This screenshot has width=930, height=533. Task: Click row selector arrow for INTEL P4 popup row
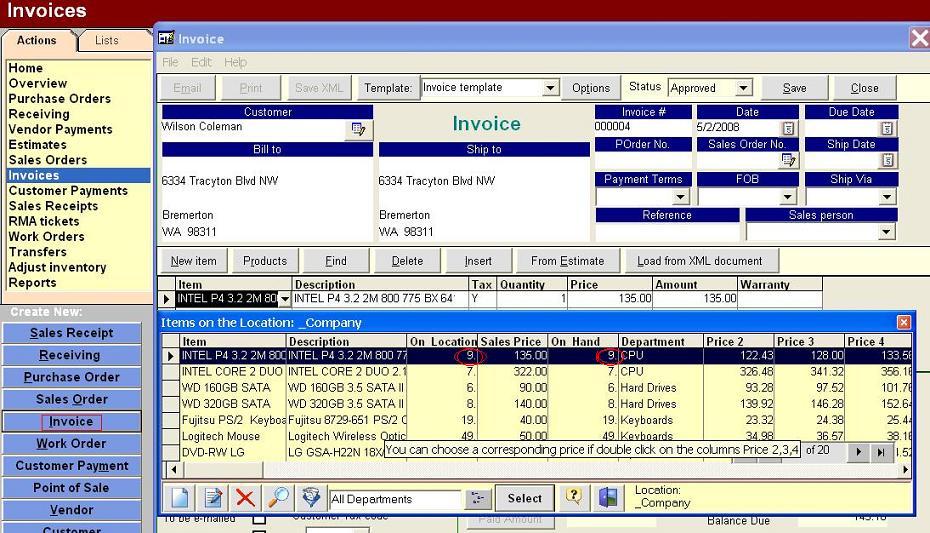[171, 356]
